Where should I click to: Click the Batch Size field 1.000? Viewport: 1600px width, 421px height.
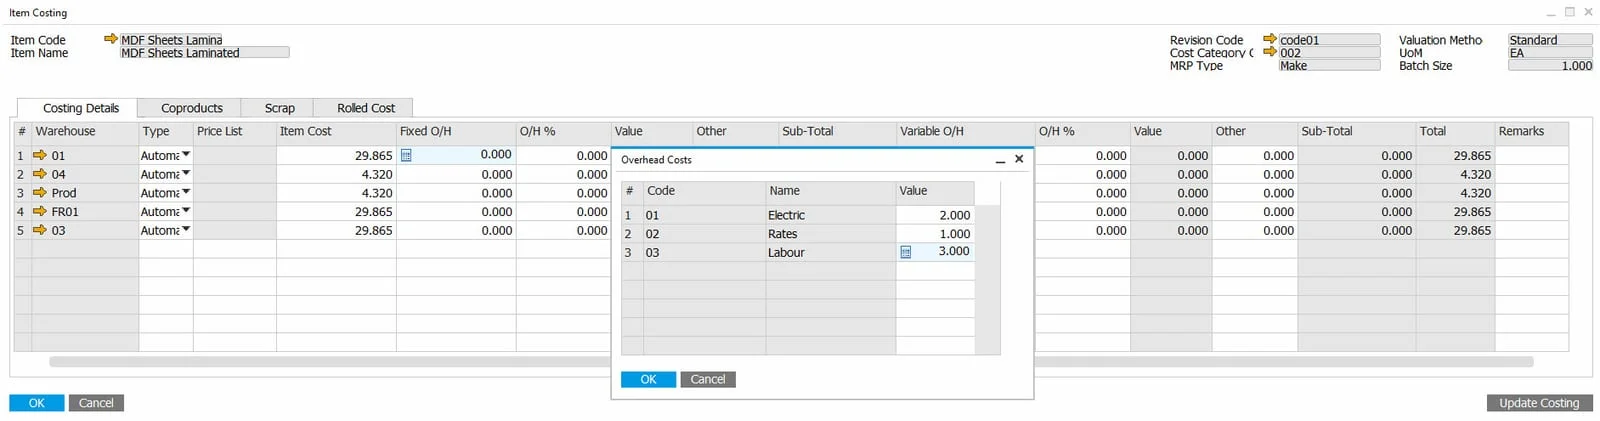1550,65
